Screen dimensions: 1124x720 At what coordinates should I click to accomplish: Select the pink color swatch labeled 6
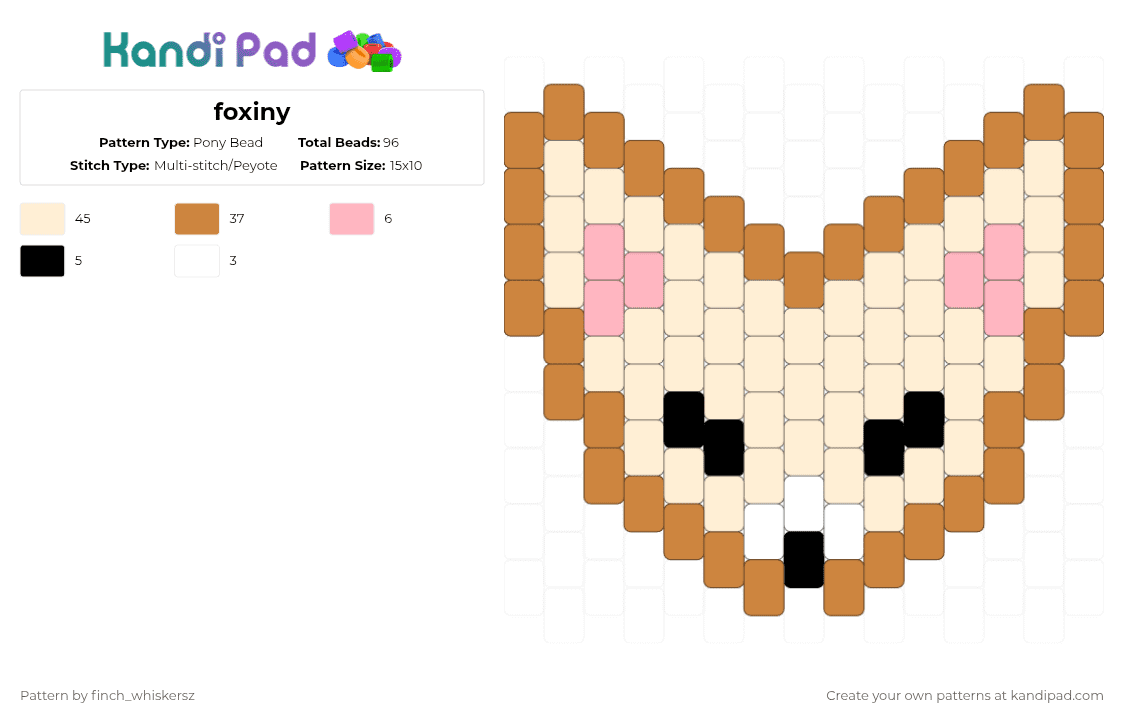point(352,219)
